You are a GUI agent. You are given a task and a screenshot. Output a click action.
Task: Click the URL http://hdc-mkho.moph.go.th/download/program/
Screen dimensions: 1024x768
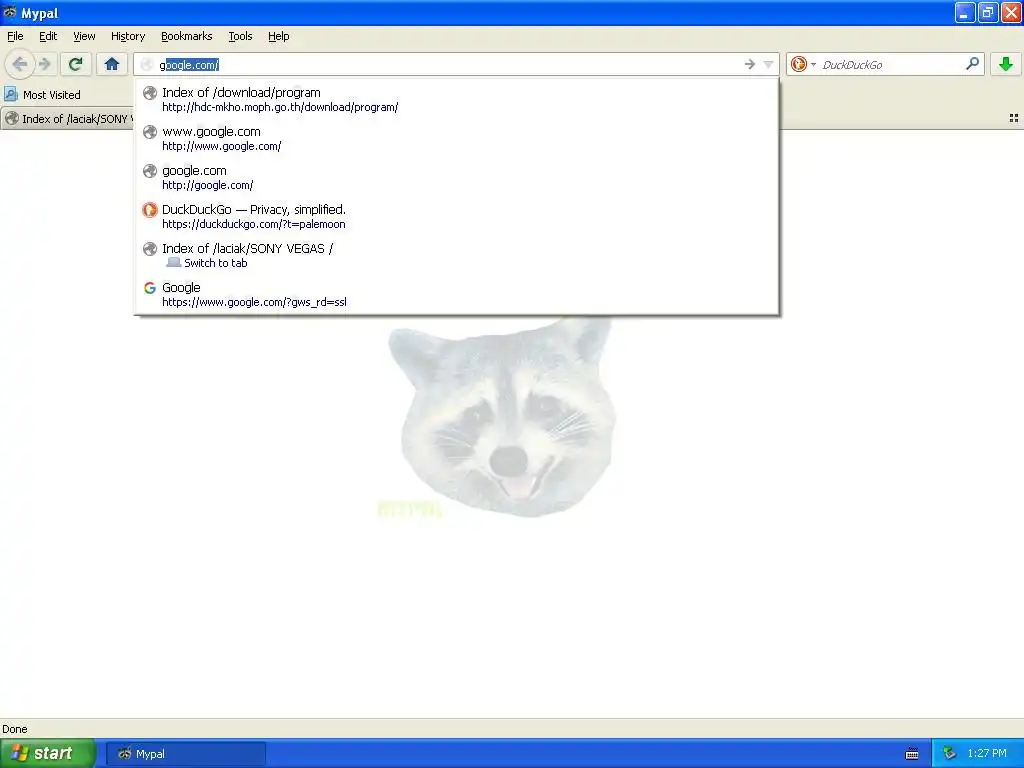(x=280, y=107)
